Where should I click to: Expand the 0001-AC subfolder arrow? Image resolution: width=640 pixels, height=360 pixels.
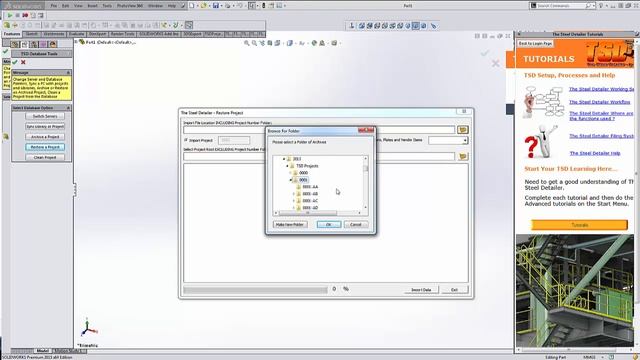(x=294, y=201)
